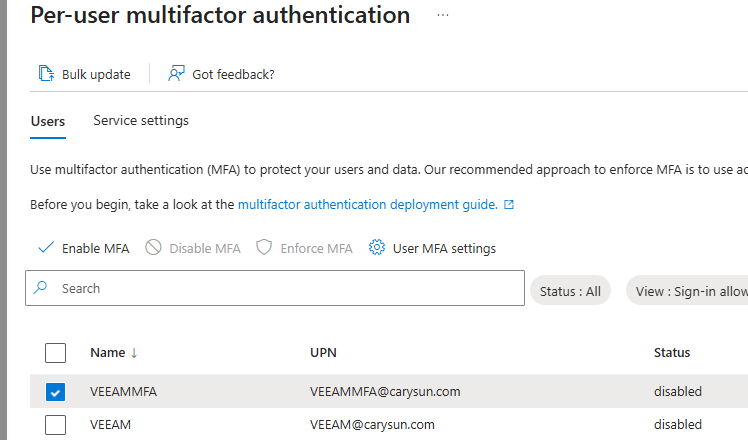Click external link icon beside deployment guide
Screen dimensions: 748x440
point(509,205)
